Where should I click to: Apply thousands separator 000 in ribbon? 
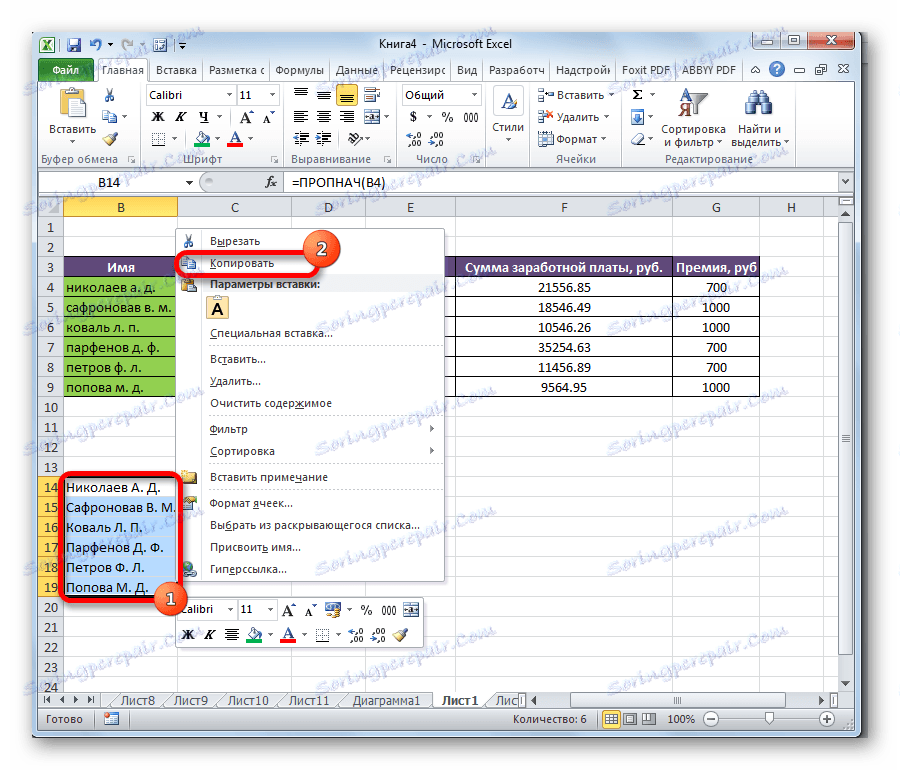coord(471,117)
